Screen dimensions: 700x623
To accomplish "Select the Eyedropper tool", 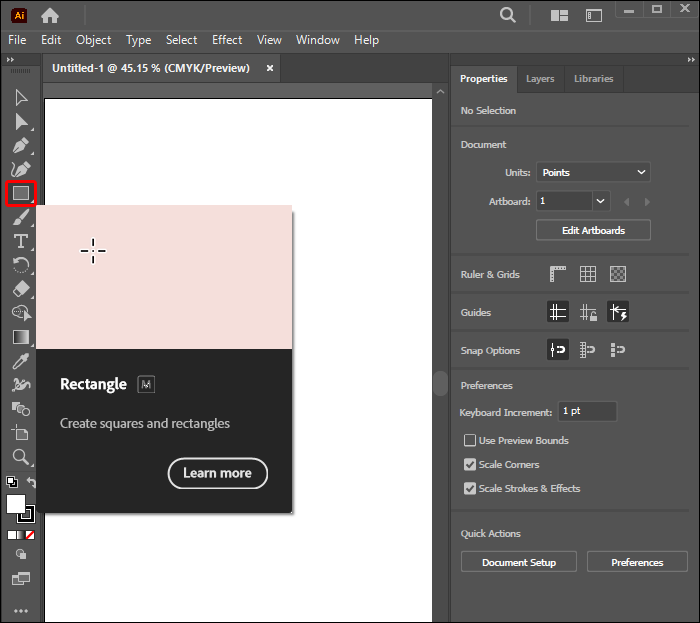I will pos(21,361).
